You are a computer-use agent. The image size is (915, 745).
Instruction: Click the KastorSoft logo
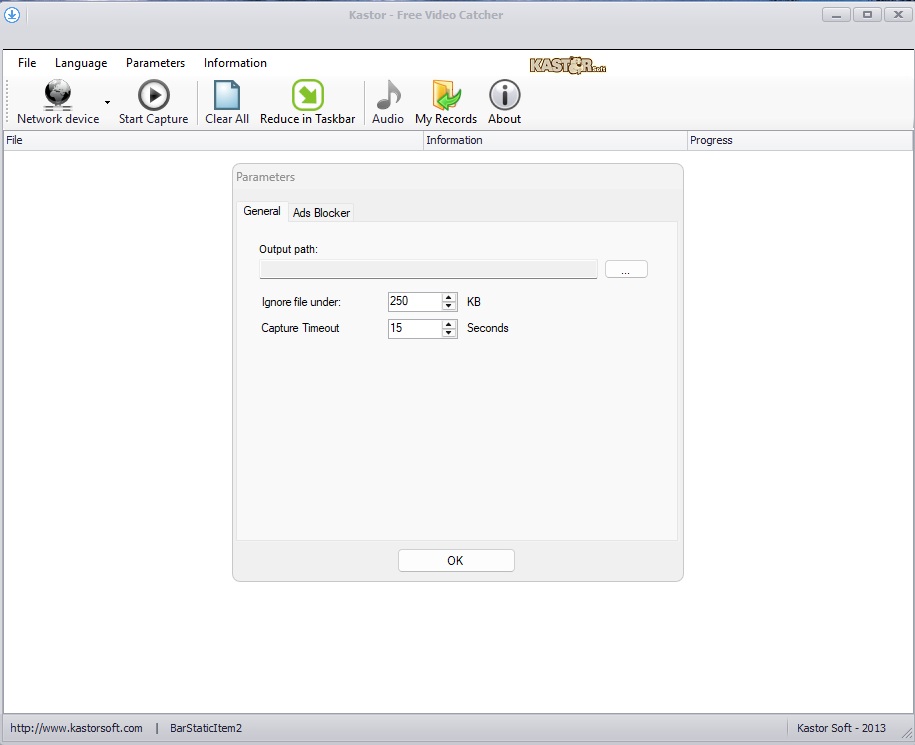pos(567,65)
